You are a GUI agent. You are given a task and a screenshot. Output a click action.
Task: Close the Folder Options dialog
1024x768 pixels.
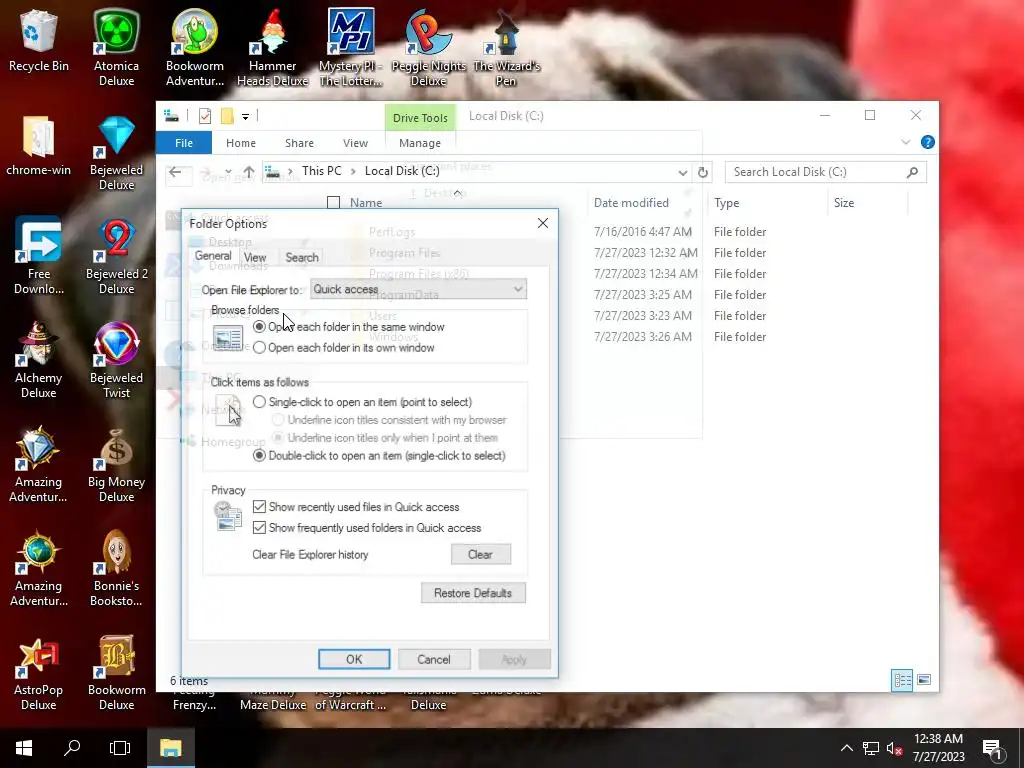pos(543,223)
